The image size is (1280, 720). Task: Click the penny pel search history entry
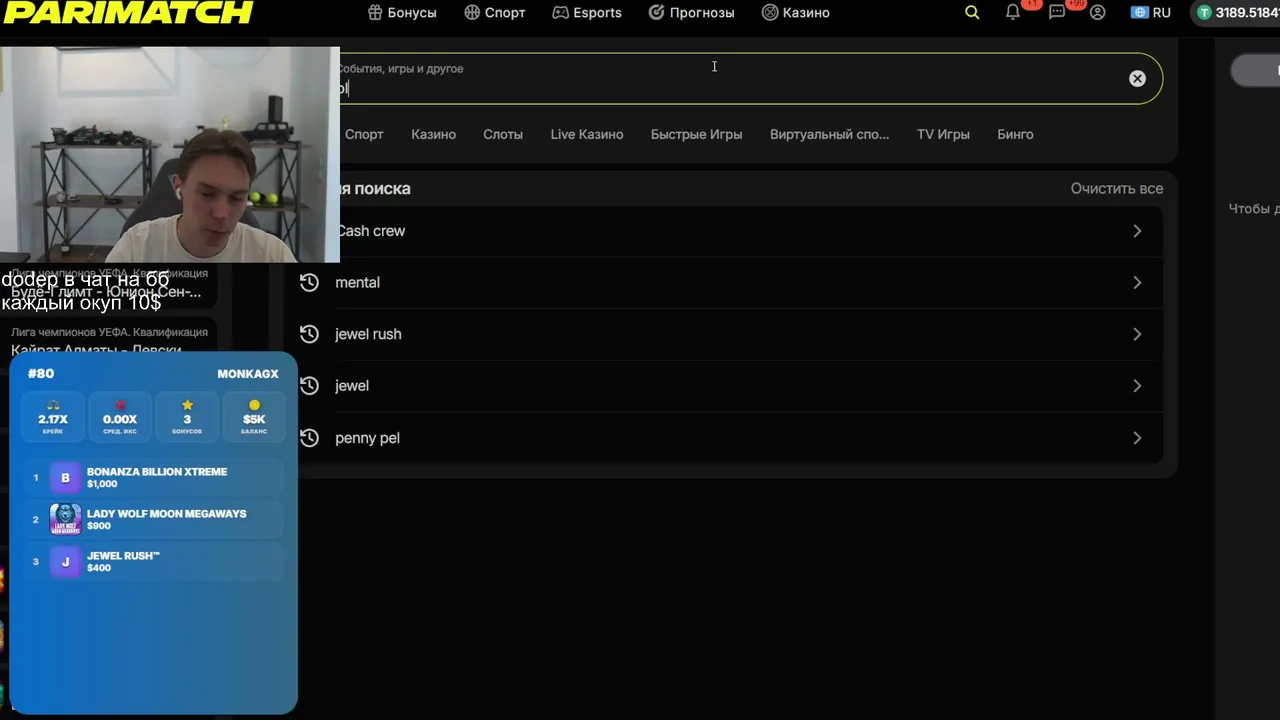click(x=730, y=438)
